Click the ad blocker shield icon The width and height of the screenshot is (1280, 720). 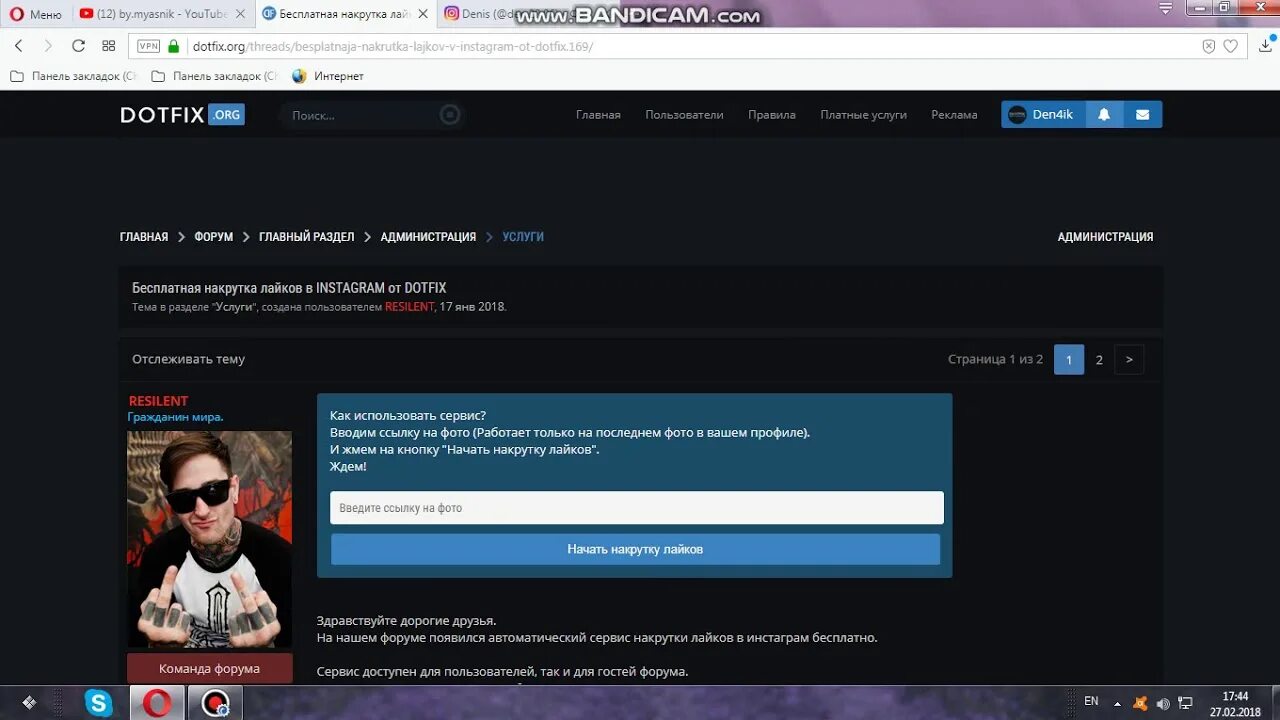point(1208,46)
